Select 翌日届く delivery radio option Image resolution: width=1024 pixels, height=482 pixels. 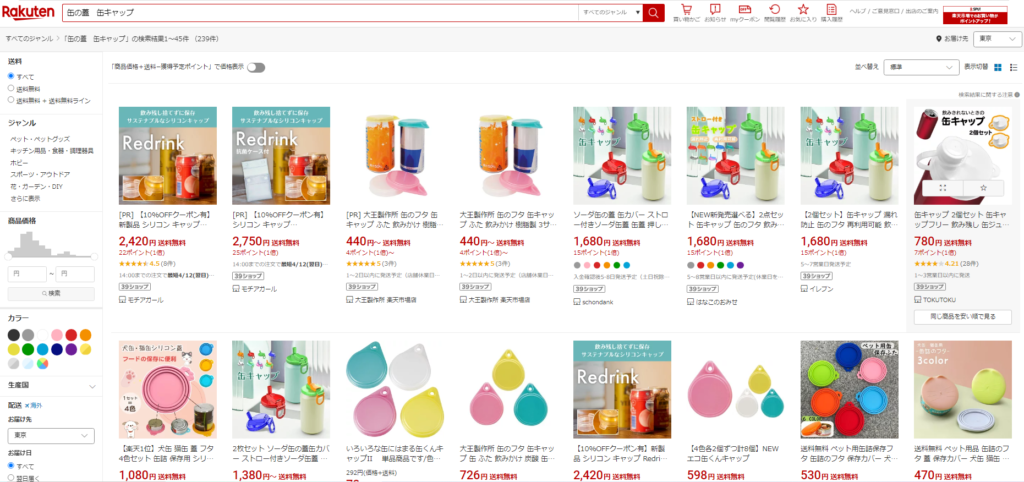coord(10,477)
